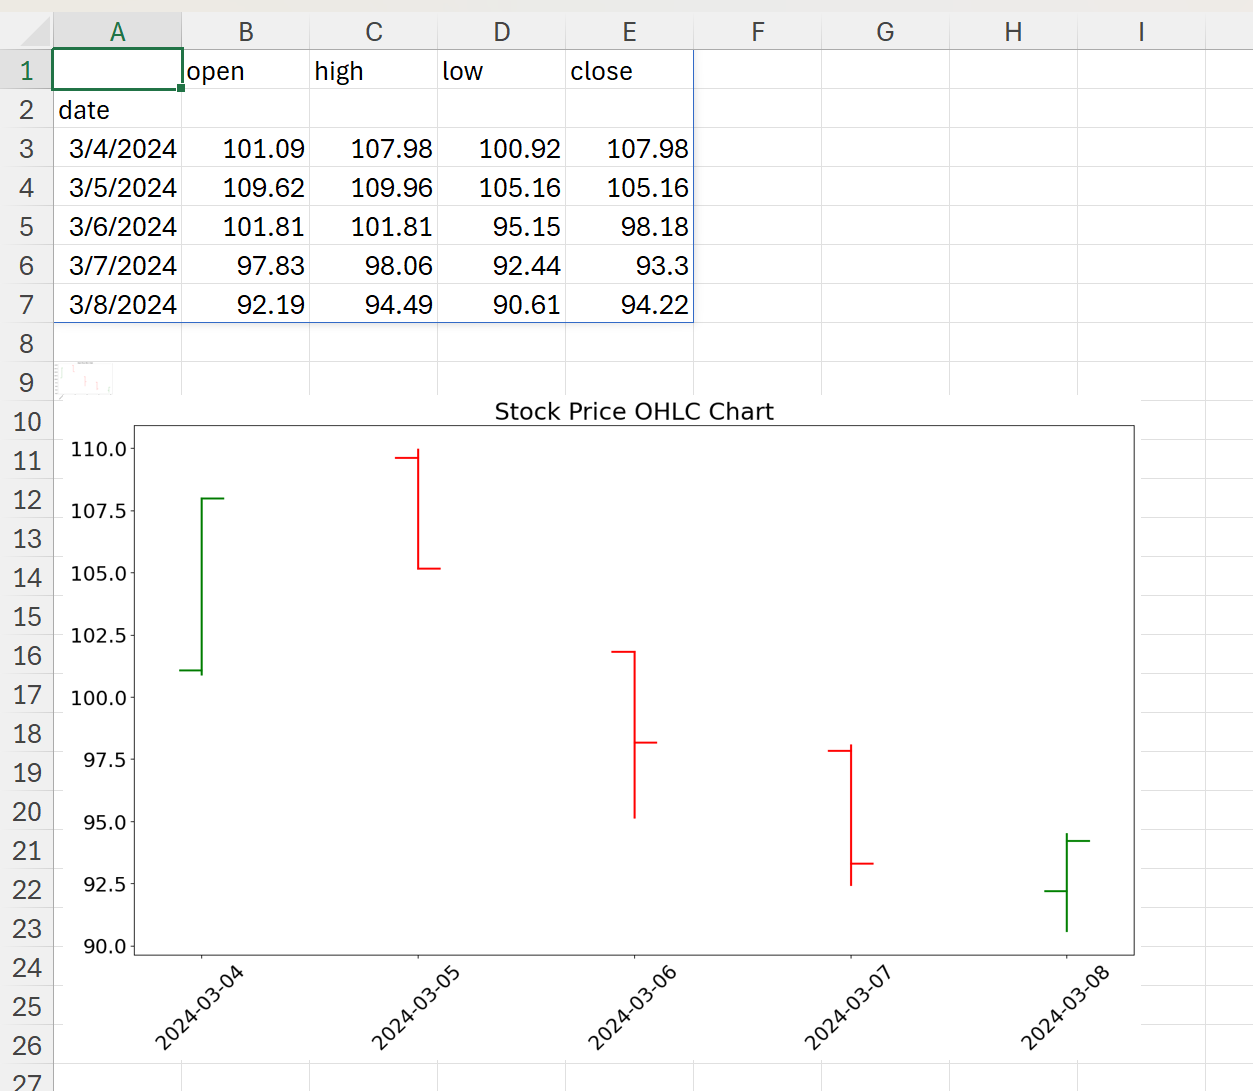The width and height of the screenshot is (1253, 1091).
Task: Click the "close" header cell
Action: [629, 71]
